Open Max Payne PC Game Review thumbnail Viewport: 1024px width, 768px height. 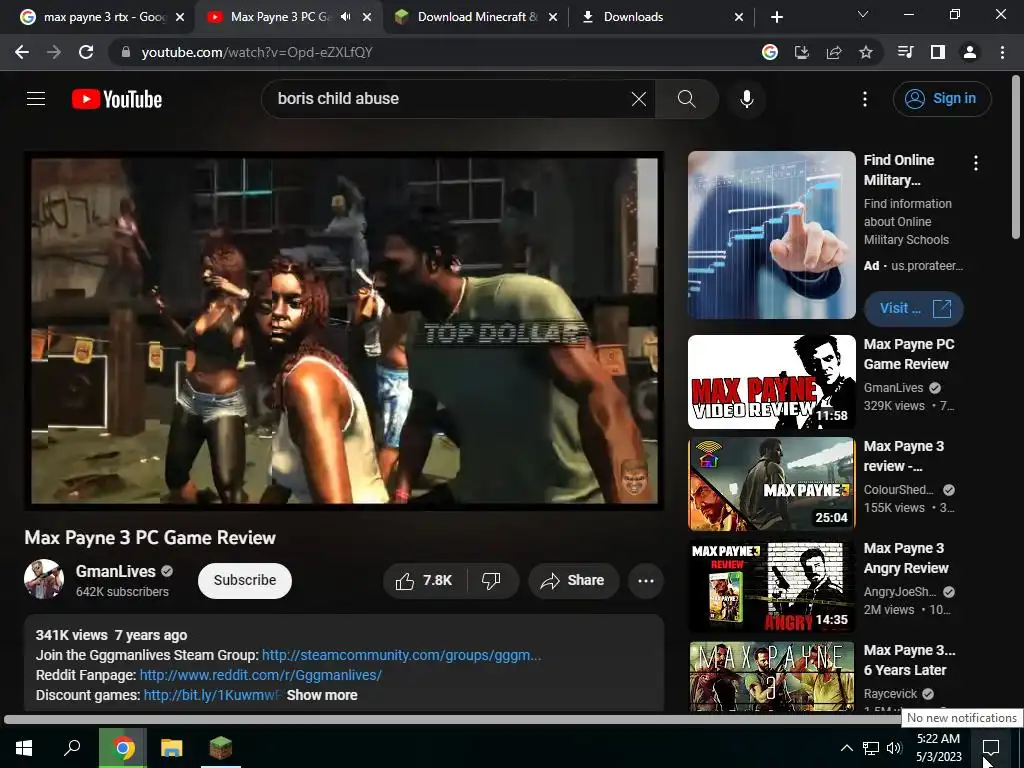772,382
